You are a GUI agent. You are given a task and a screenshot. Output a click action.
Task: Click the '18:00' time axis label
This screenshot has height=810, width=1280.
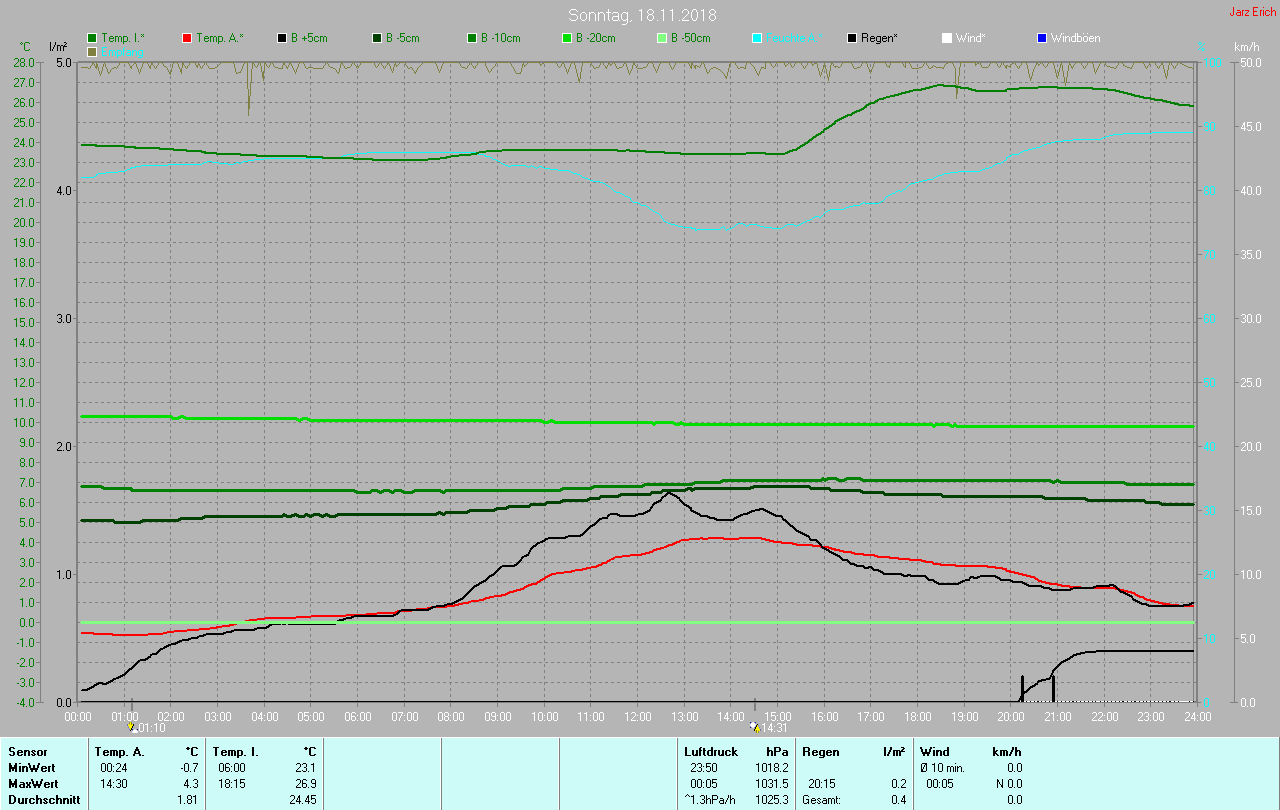918,716
